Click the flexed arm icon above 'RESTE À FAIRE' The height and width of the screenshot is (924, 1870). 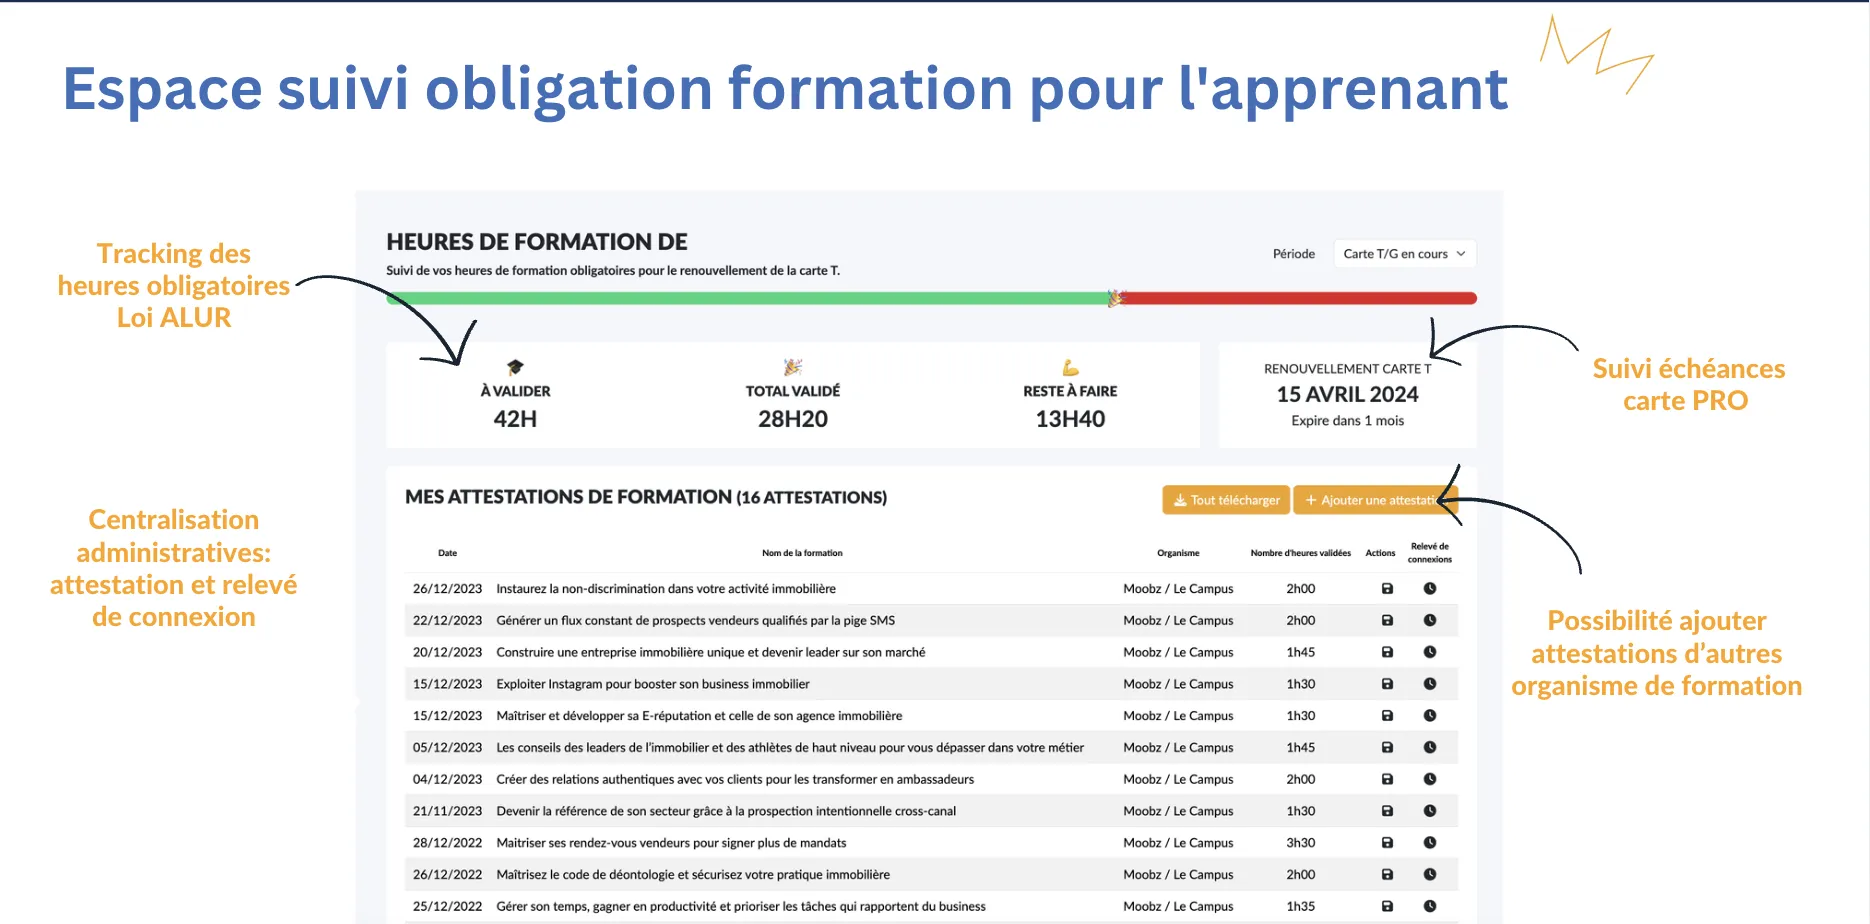(x=1070, y=367)
